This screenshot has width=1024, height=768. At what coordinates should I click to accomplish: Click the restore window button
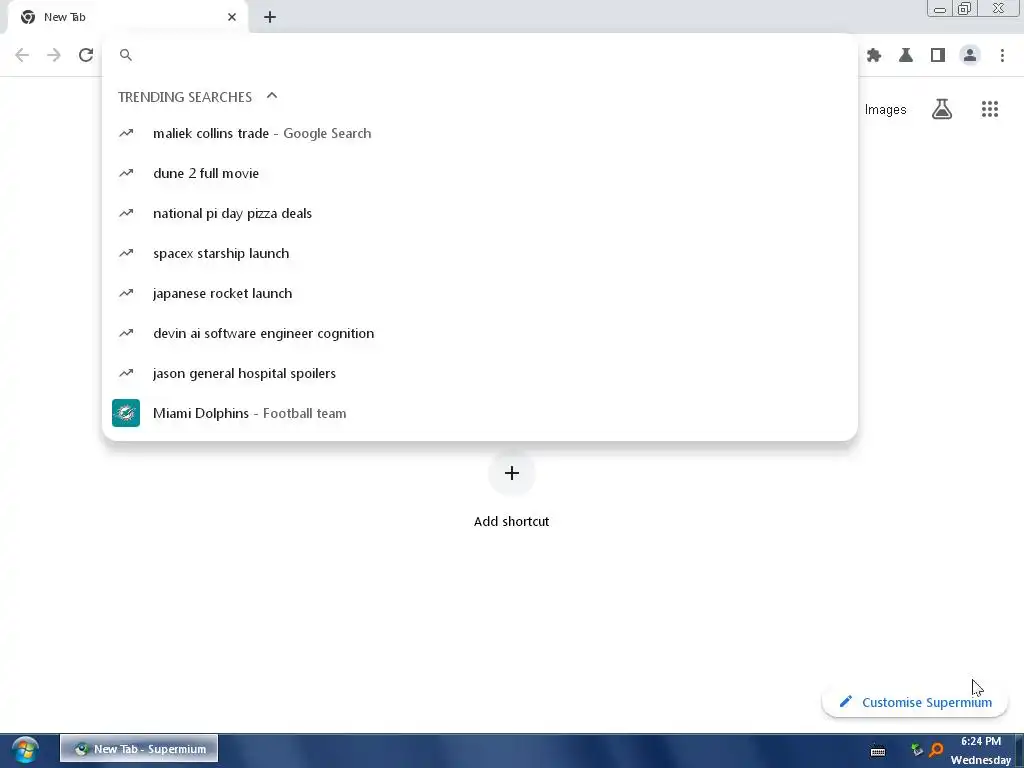pyautogui.click(x=964, y=9)
